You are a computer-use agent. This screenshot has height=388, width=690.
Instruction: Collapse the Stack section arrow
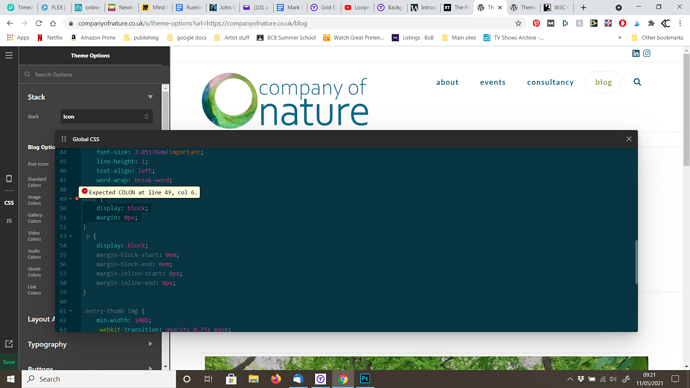click(x=150, y=97)
